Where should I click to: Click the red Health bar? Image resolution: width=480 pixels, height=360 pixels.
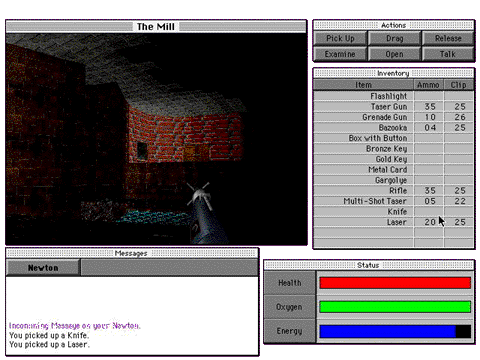(x=395, y=283)
